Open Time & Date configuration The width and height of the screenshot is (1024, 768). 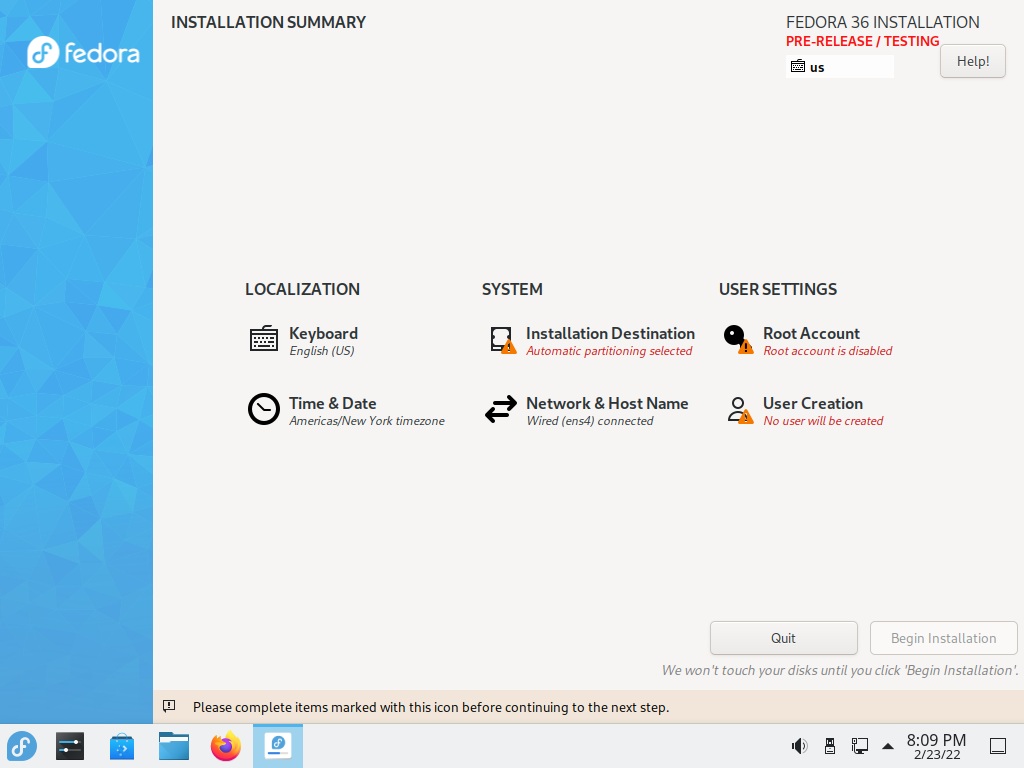pos(347,411)
